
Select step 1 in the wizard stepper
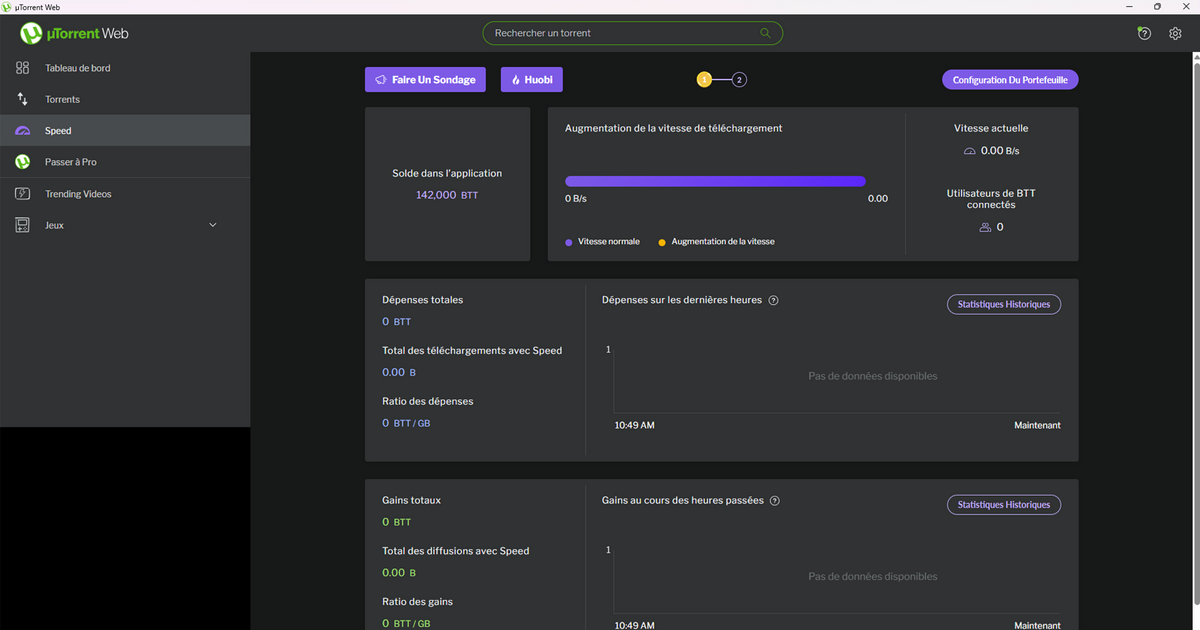pyautogui.click(x=704, y=79)
